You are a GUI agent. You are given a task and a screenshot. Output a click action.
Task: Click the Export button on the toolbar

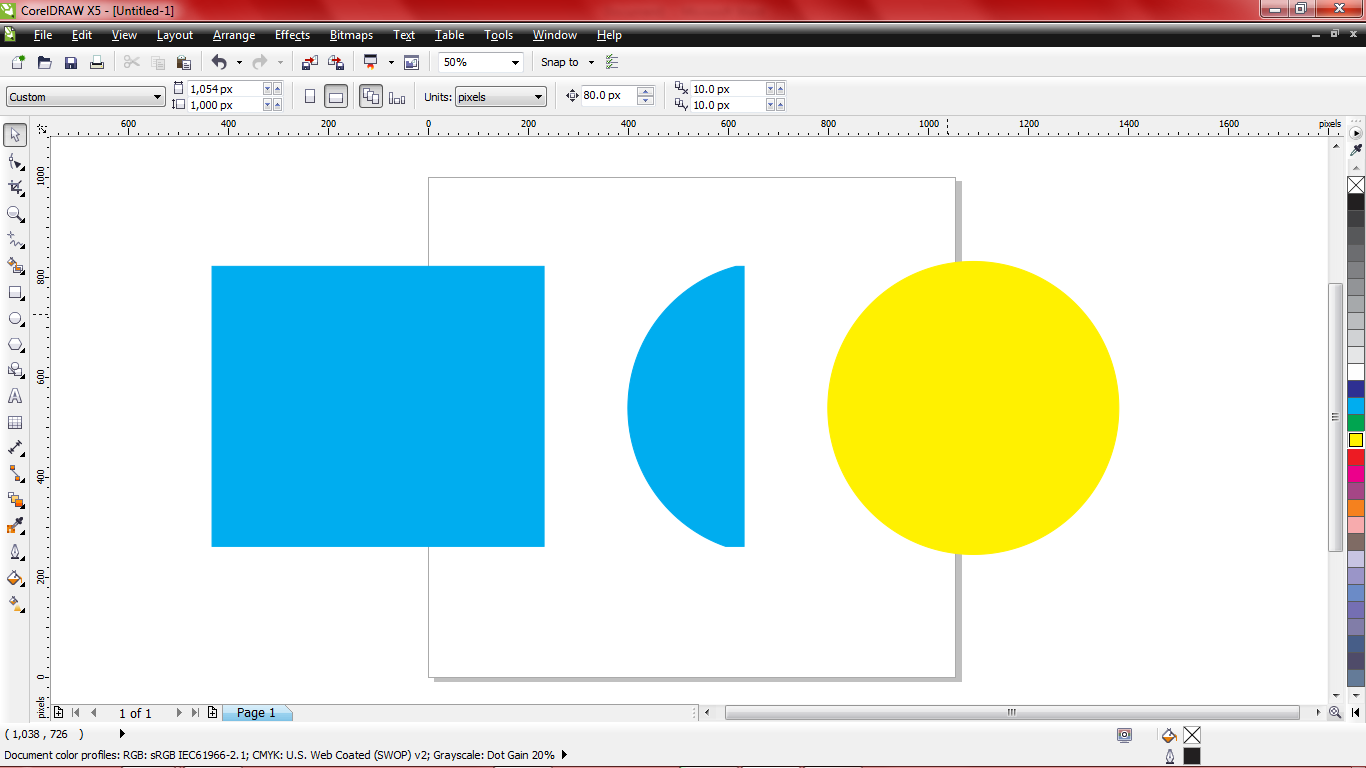(336, 62)
